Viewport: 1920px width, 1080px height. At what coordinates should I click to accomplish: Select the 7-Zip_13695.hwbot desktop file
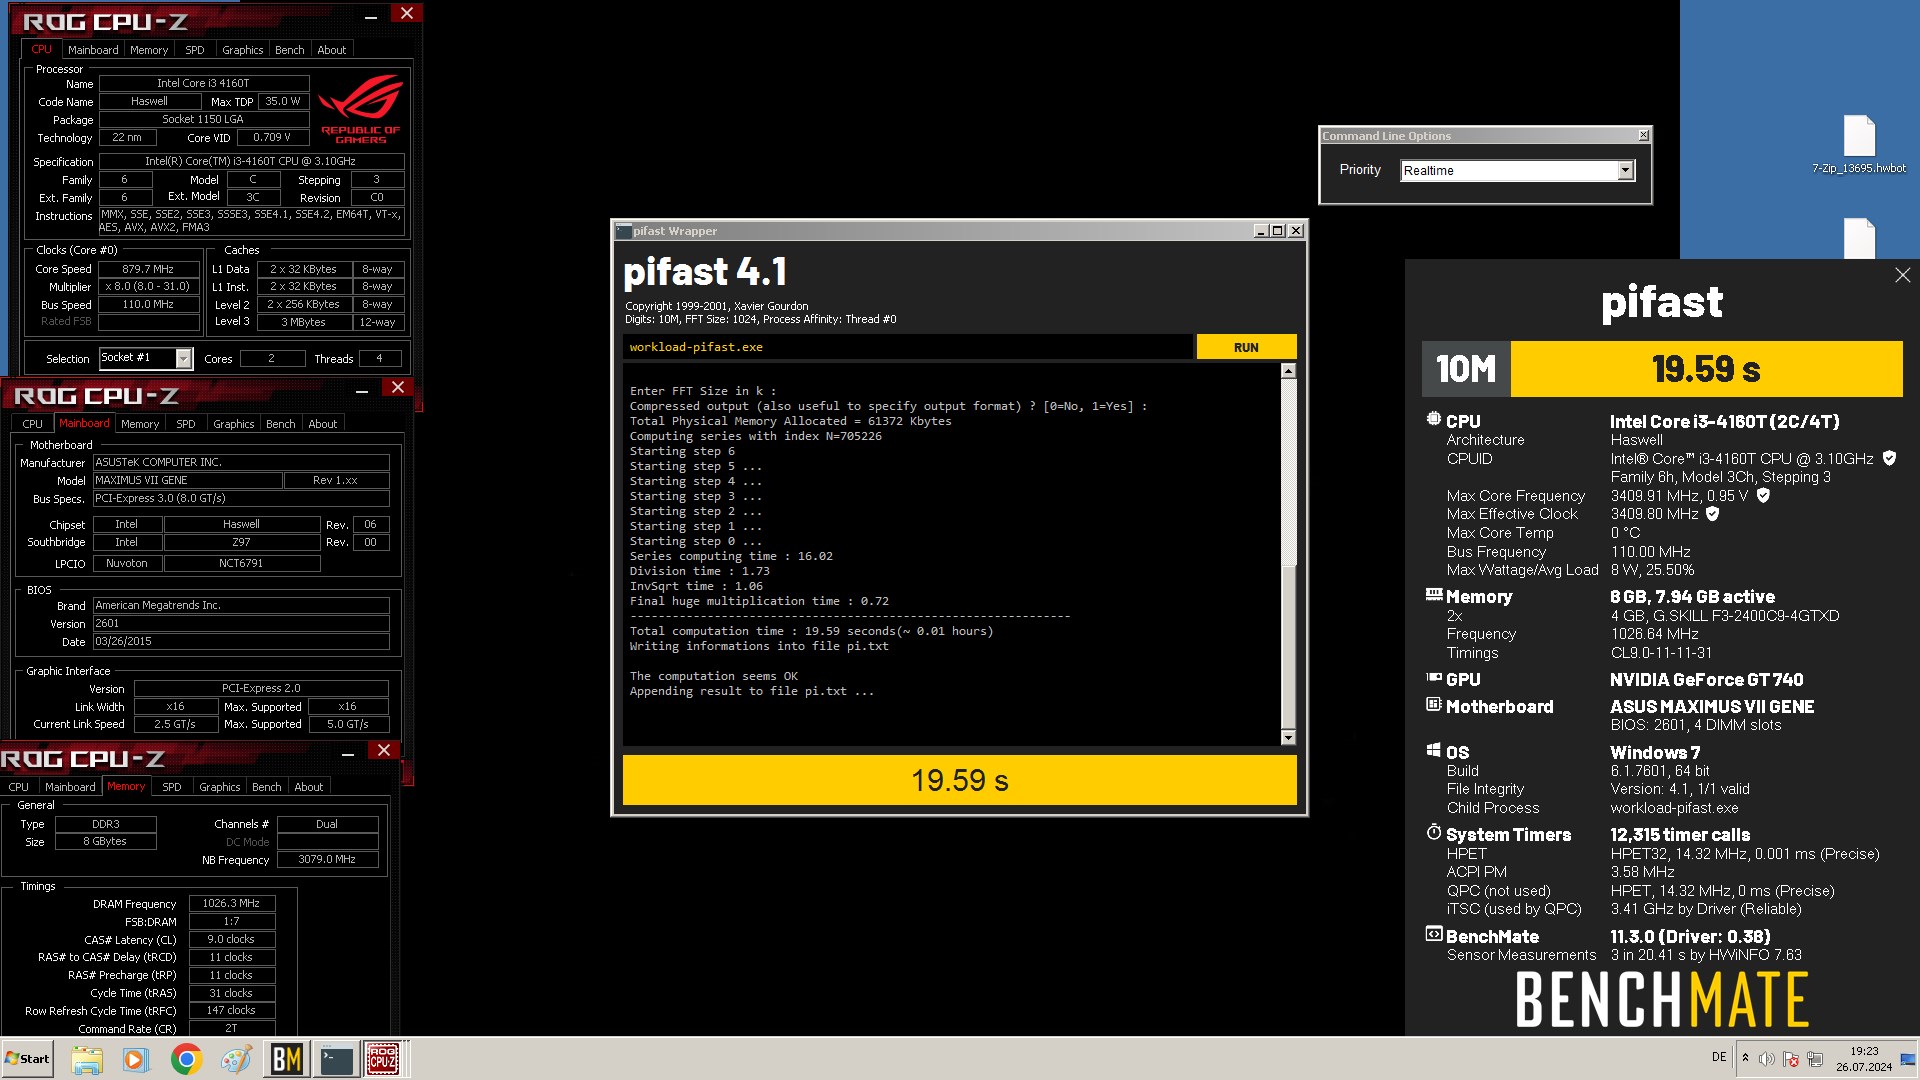point(1859,145)
